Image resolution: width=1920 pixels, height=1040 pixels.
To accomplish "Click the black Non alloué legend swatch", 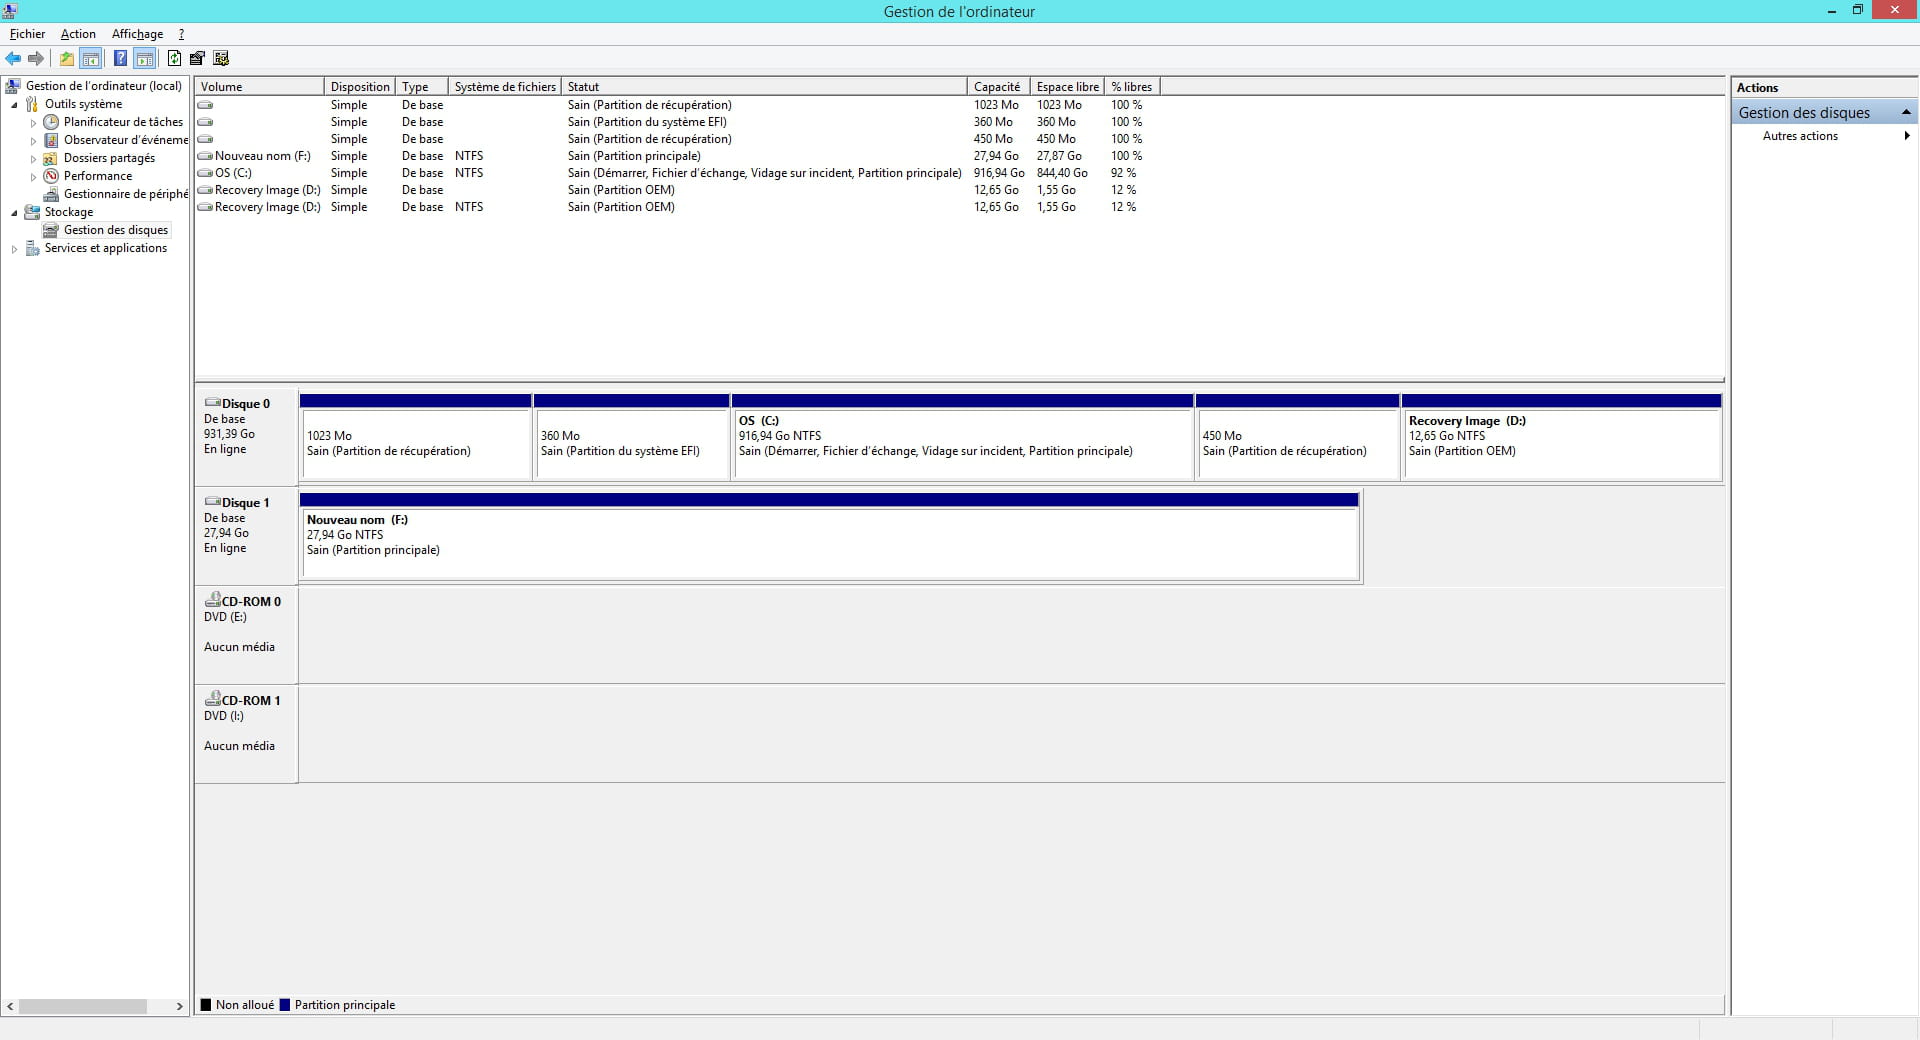I will click(x=206, y=1005).
